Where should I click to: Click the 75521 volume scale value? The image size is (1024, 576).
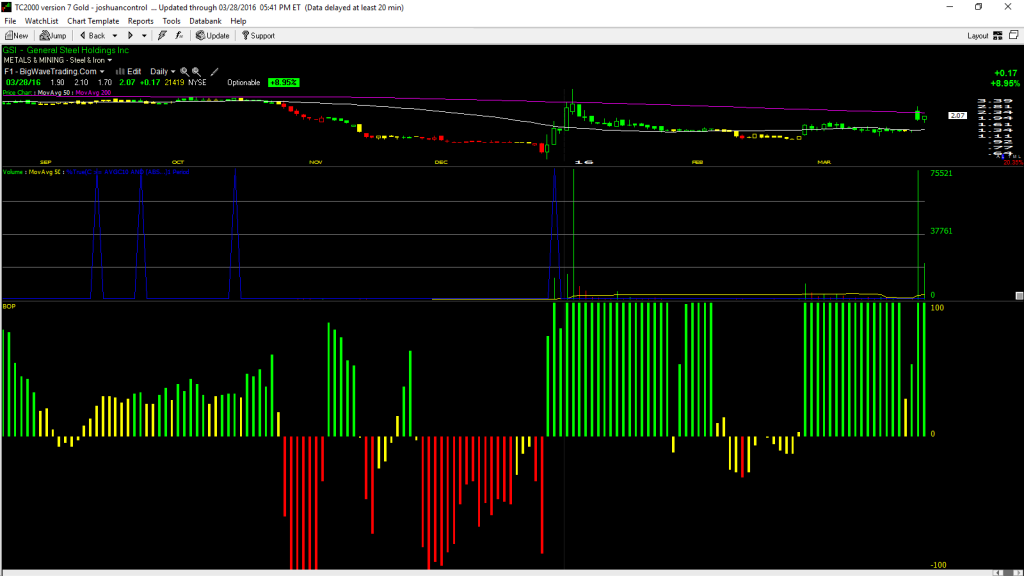click(x=941, y=174)
